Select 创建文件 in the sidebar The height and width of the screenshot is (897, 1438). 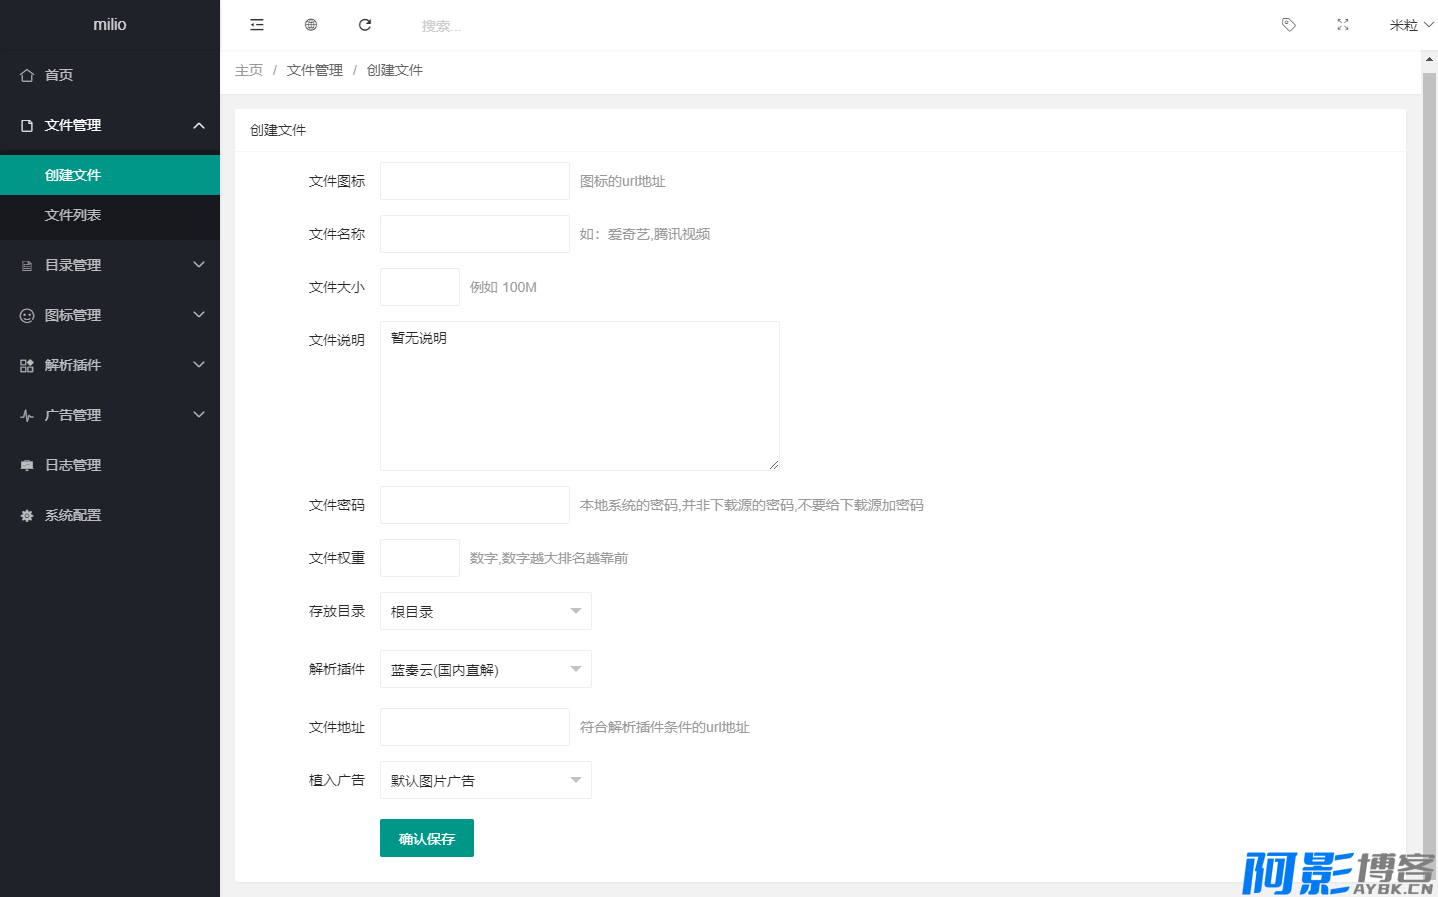point(110,175)
